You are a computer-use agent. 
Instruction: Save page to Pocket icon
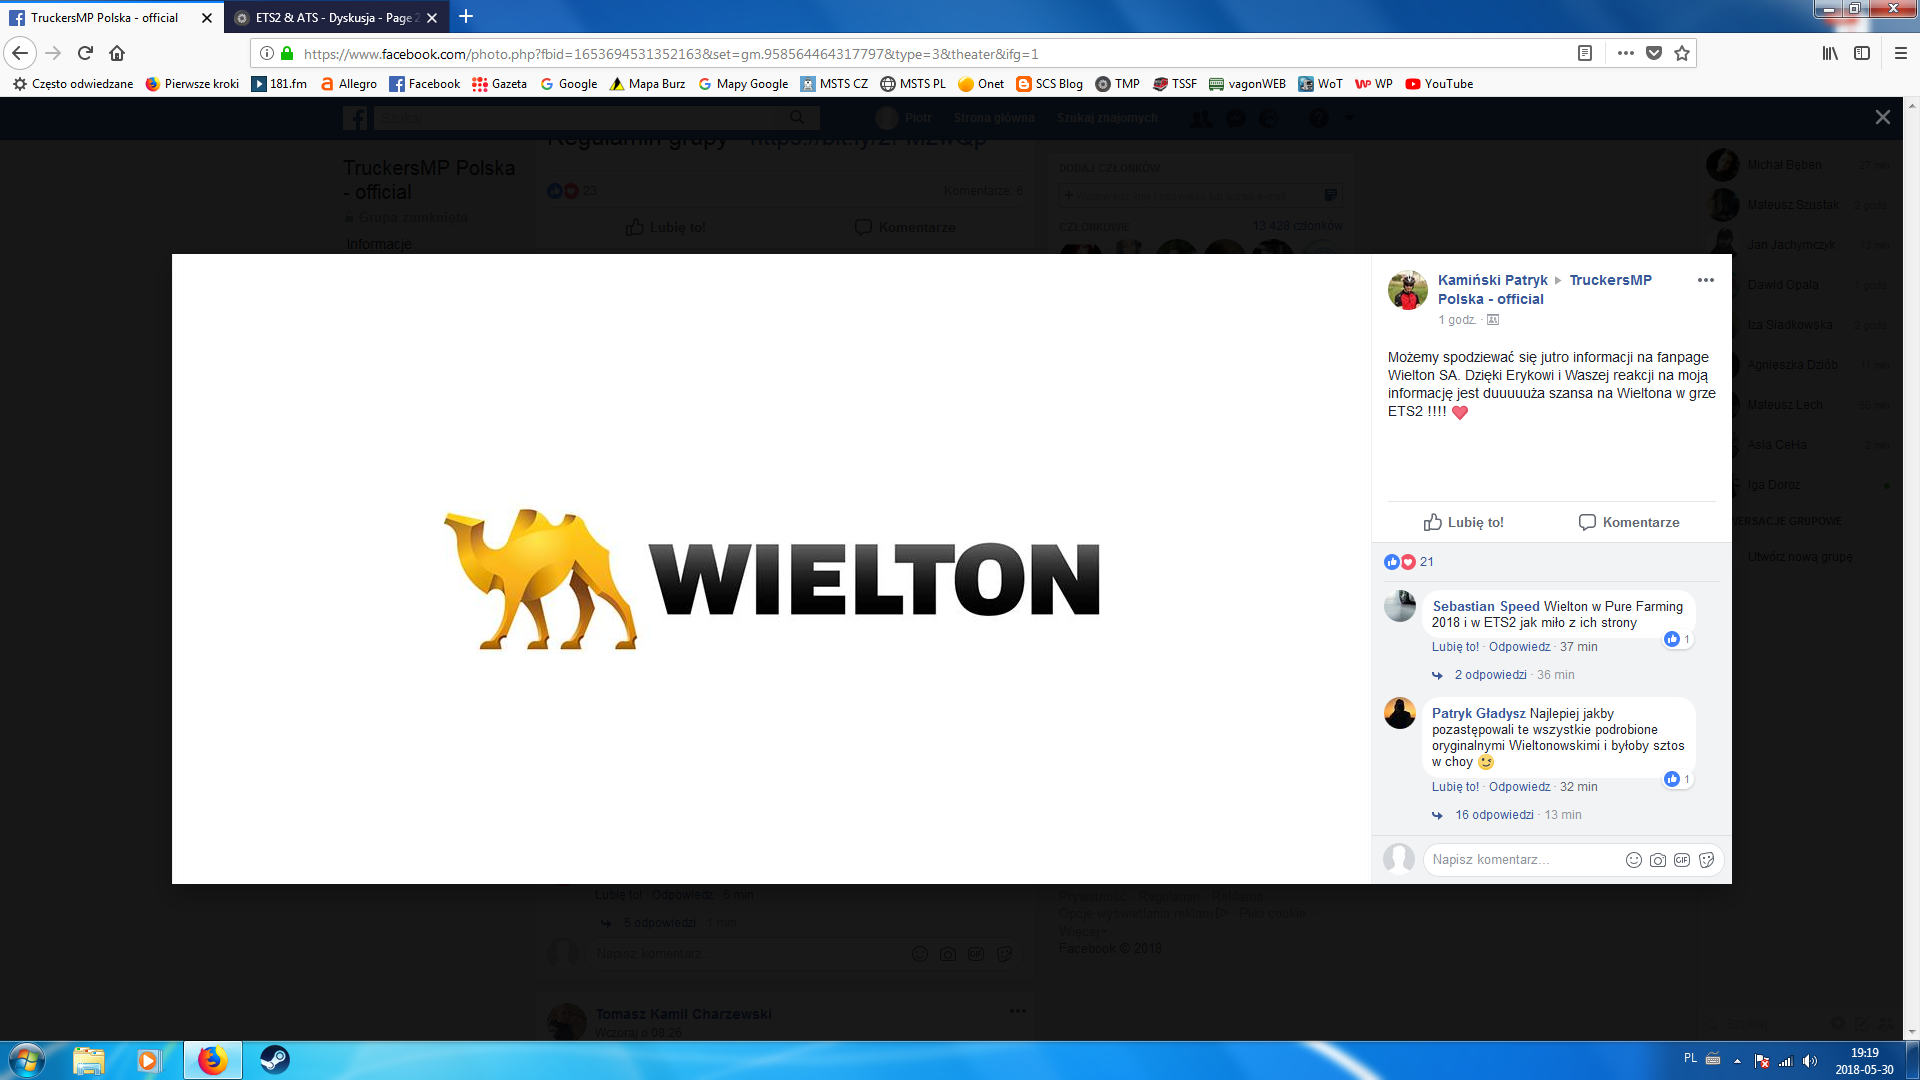click(x=1654, y=53)
